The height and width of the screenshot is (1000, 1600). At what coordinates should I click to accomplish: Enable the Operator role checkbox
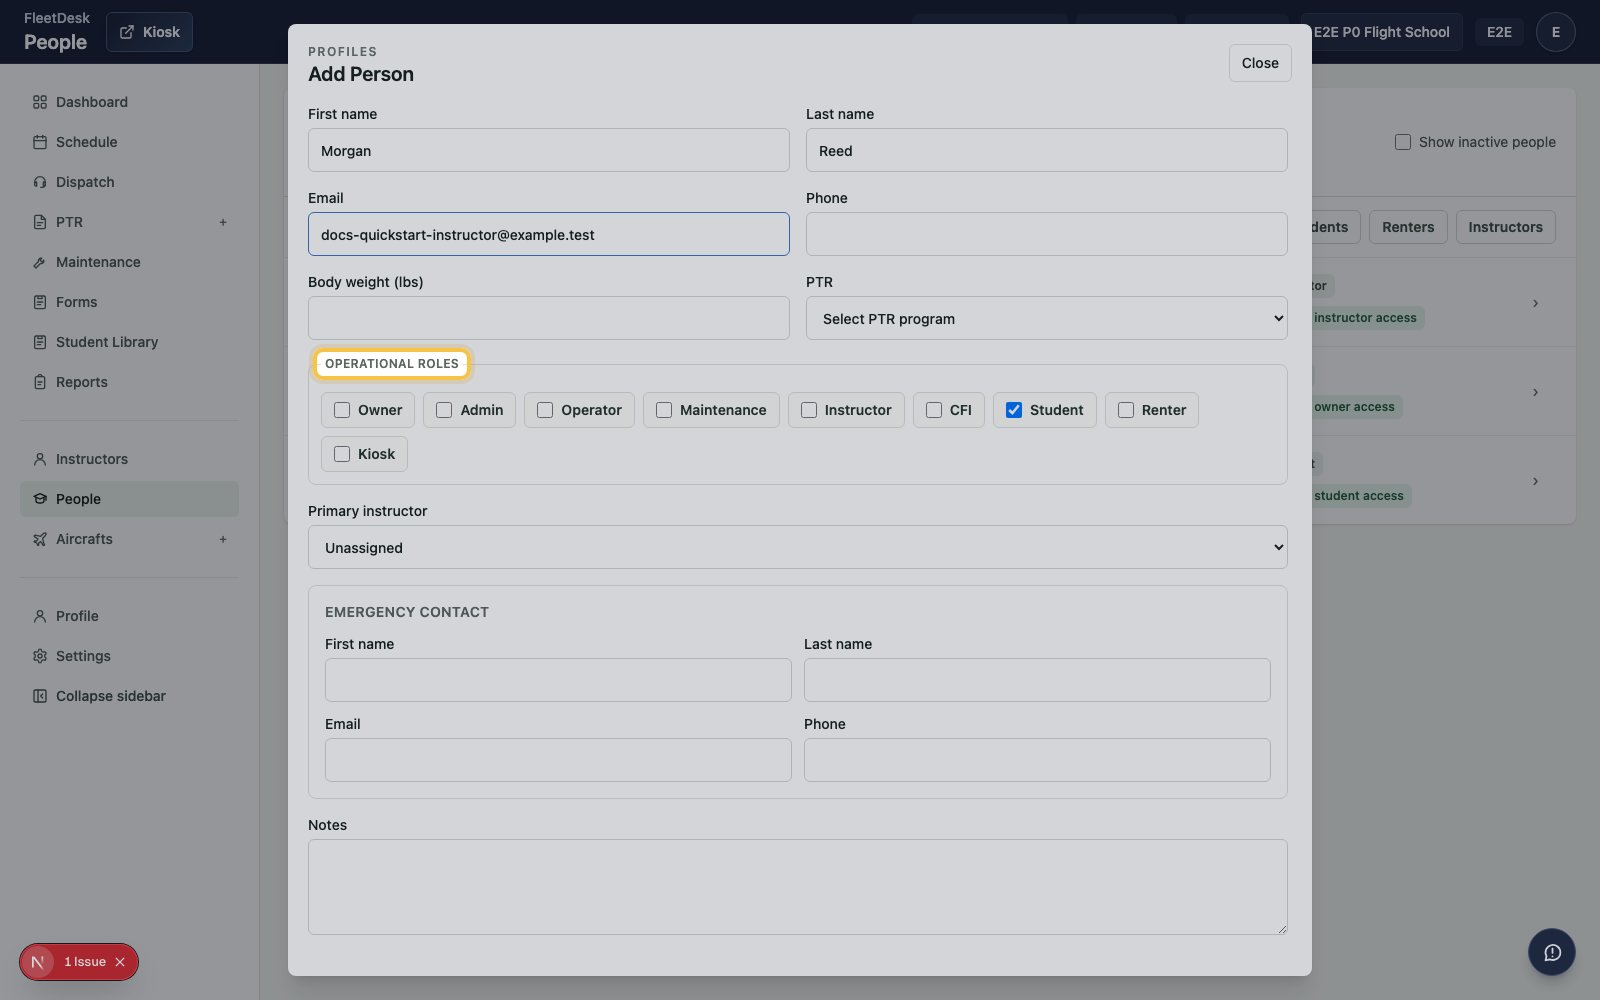[545, 410]
